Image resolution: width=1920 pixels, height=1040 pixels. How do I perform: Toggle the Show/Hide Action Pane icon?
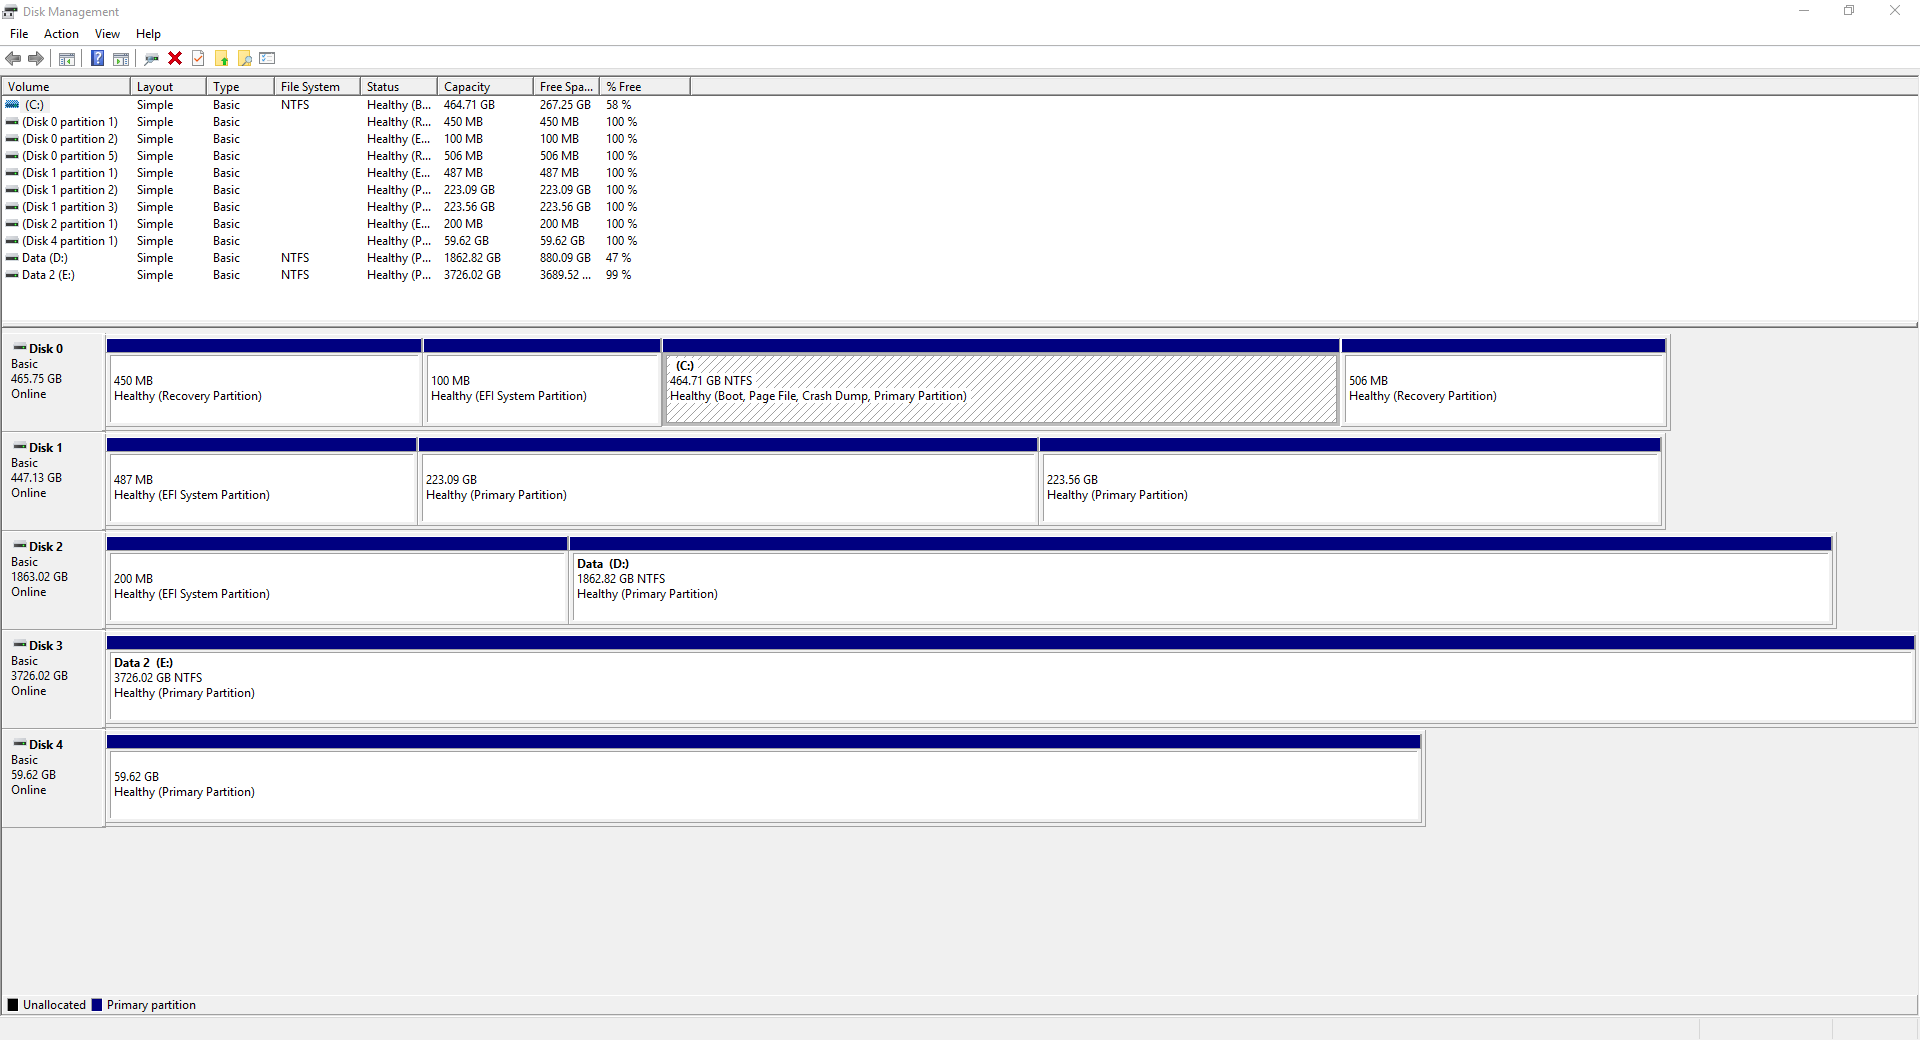121,59
